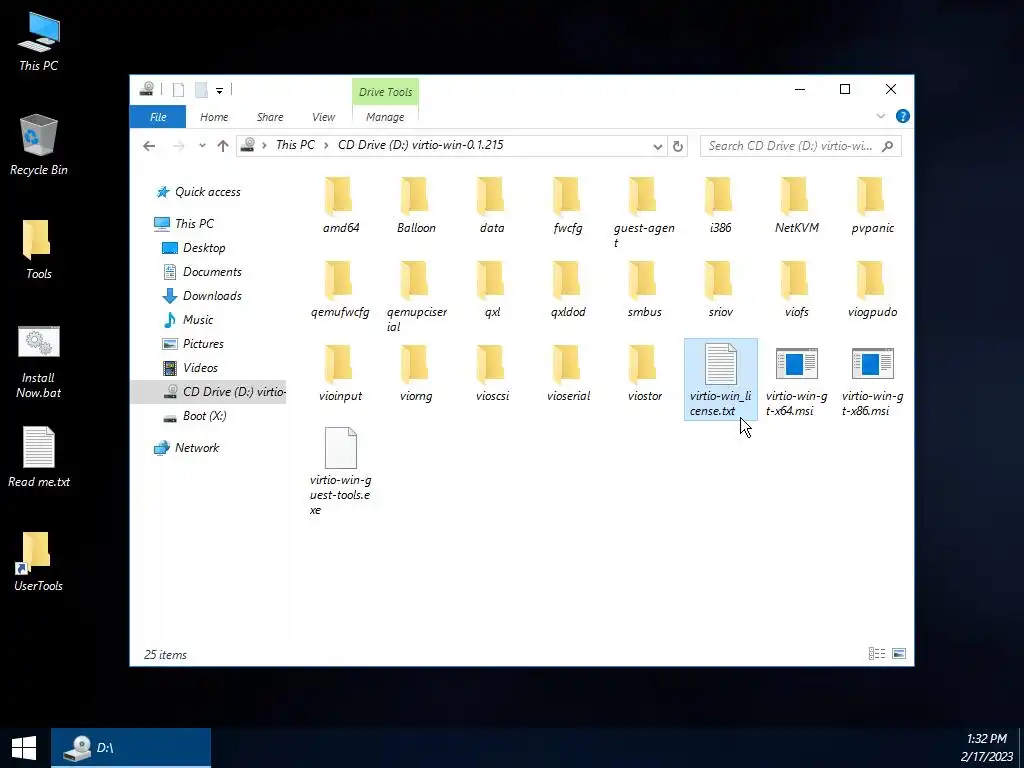Open the Balloon folder
Screen dimensions: 1024x768
[416, 204]
